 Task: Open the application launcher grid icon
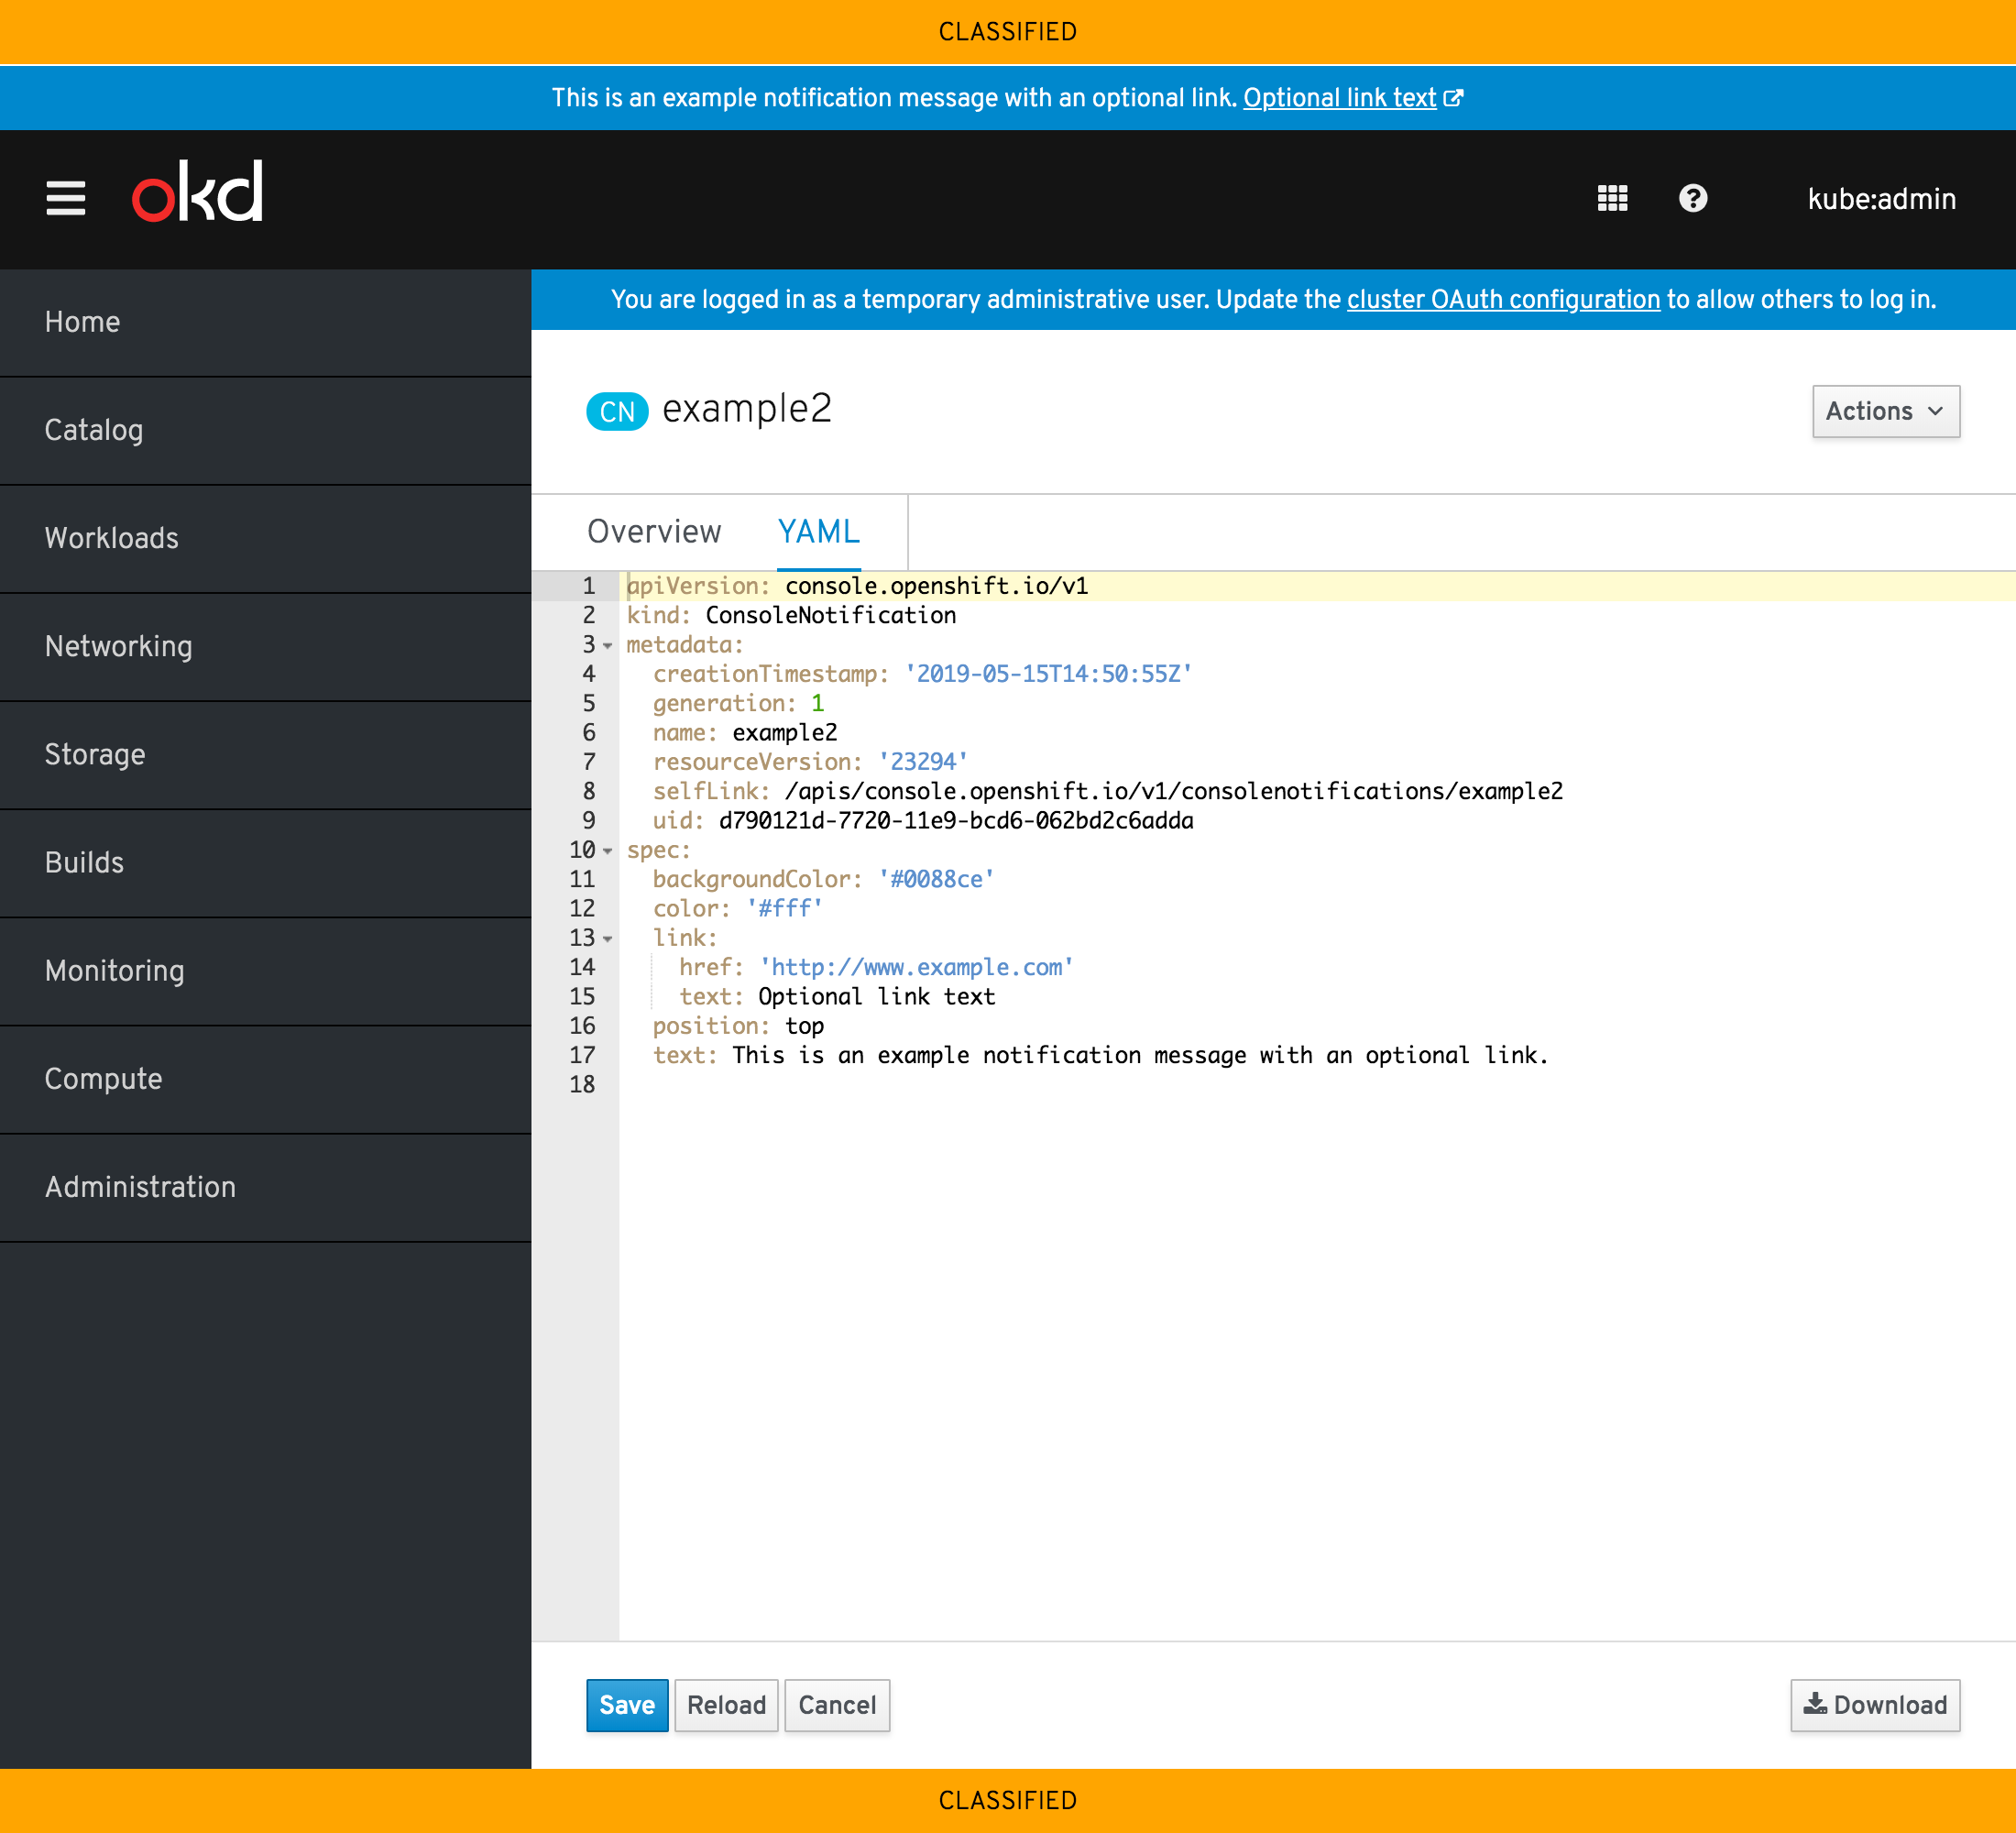[x=1612, y=198]
